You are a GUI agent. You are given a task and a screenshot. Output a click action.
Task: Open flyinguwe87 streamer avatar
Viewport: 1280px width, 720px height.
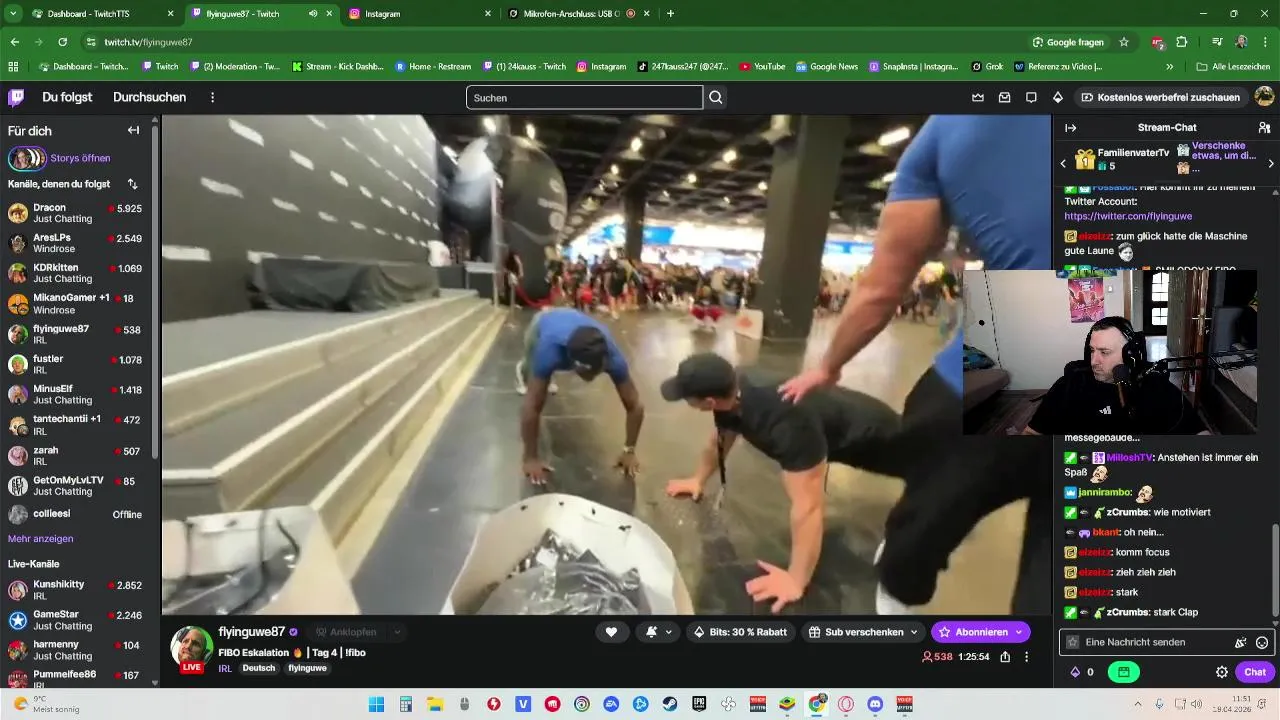pos(192,647)
